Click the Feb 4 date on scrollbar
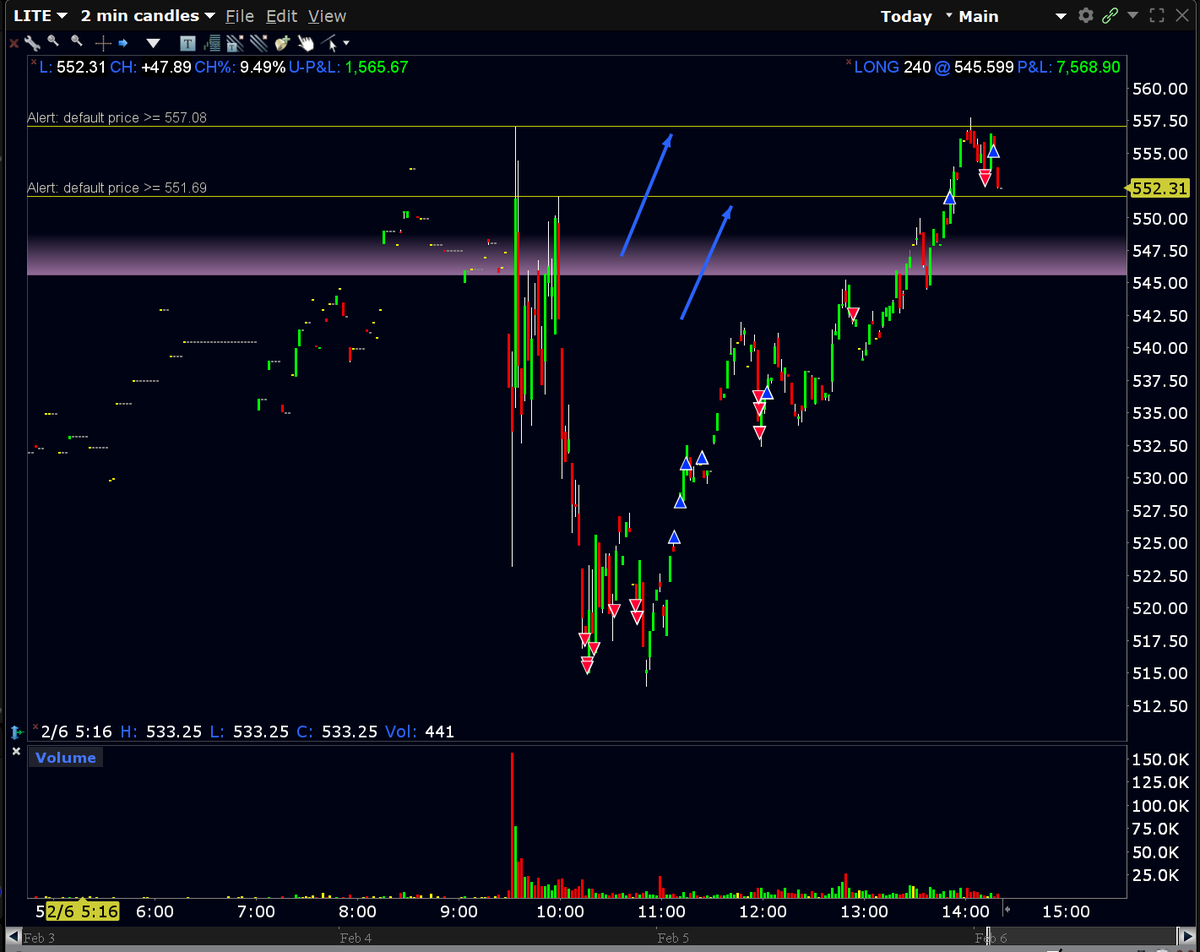 tap(356, 938)
